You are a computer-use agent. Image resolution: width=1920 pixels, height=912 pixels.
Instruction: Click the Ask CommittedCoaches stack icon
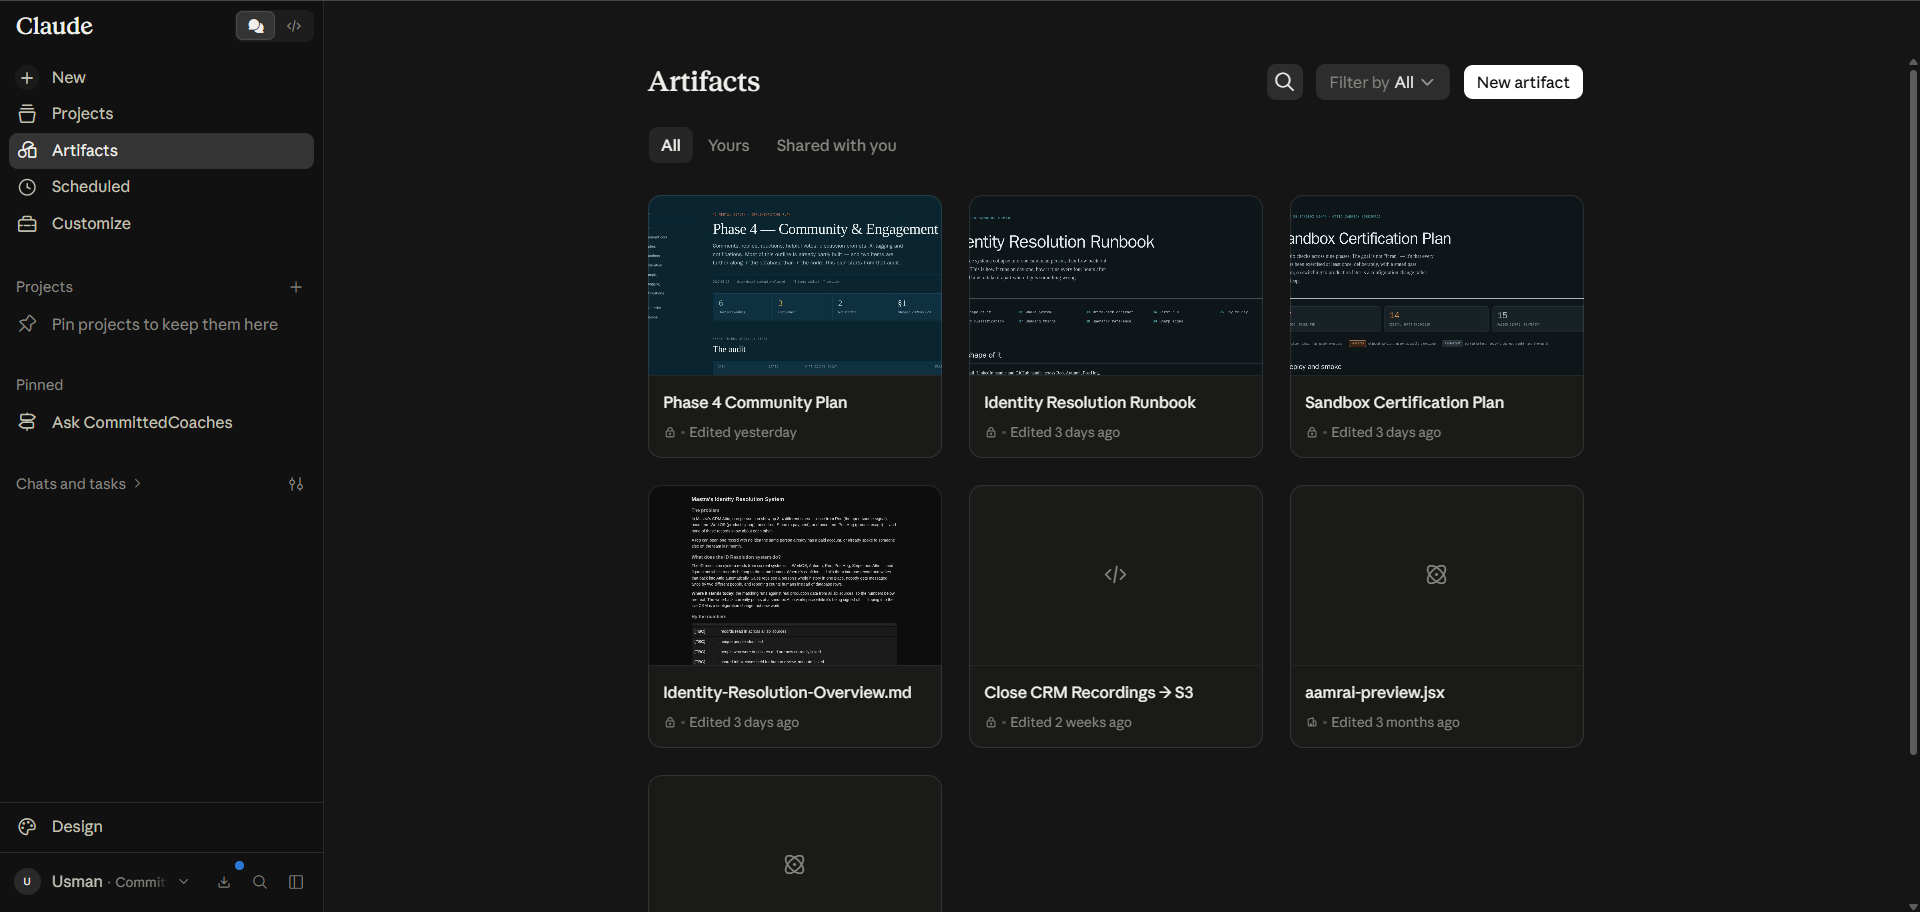tap(27, 422)
